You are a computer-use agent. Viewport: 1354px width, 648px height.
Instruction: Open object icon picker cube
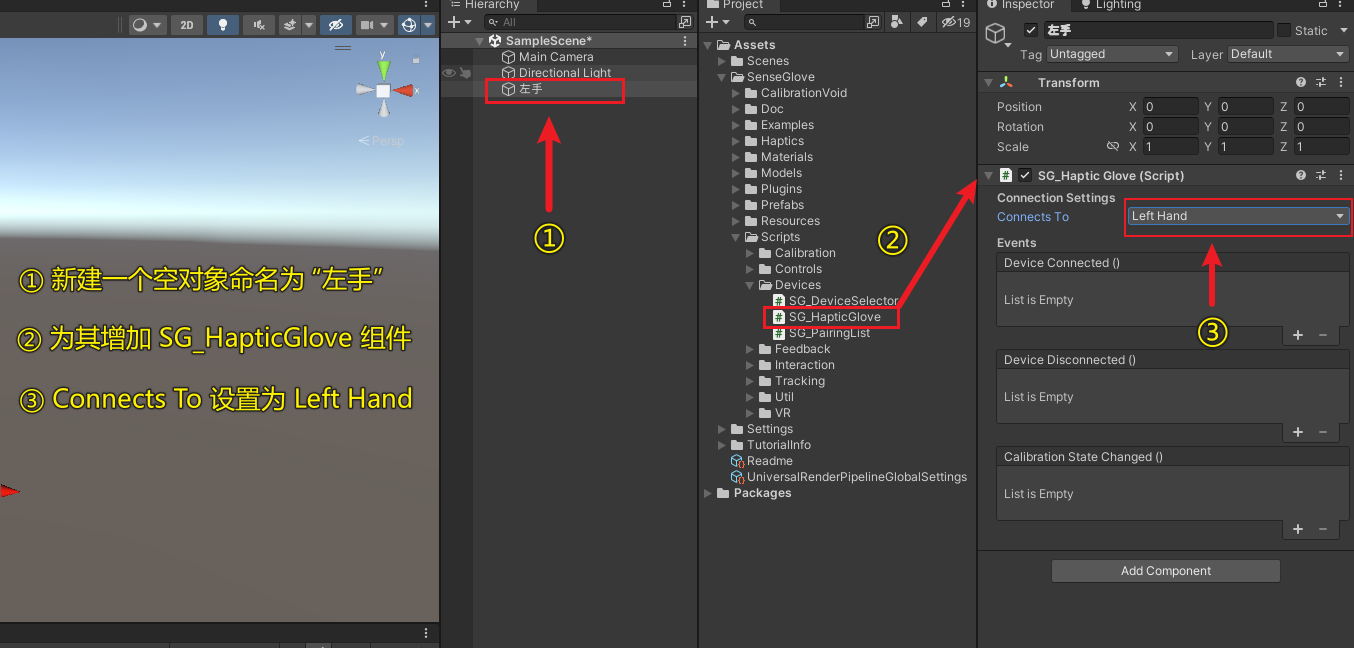tap(996, 34)
